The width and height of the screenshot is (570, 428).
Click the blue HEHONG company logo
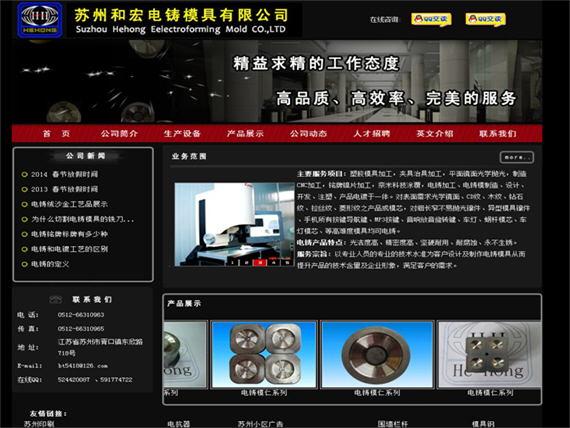coord(40,20)
